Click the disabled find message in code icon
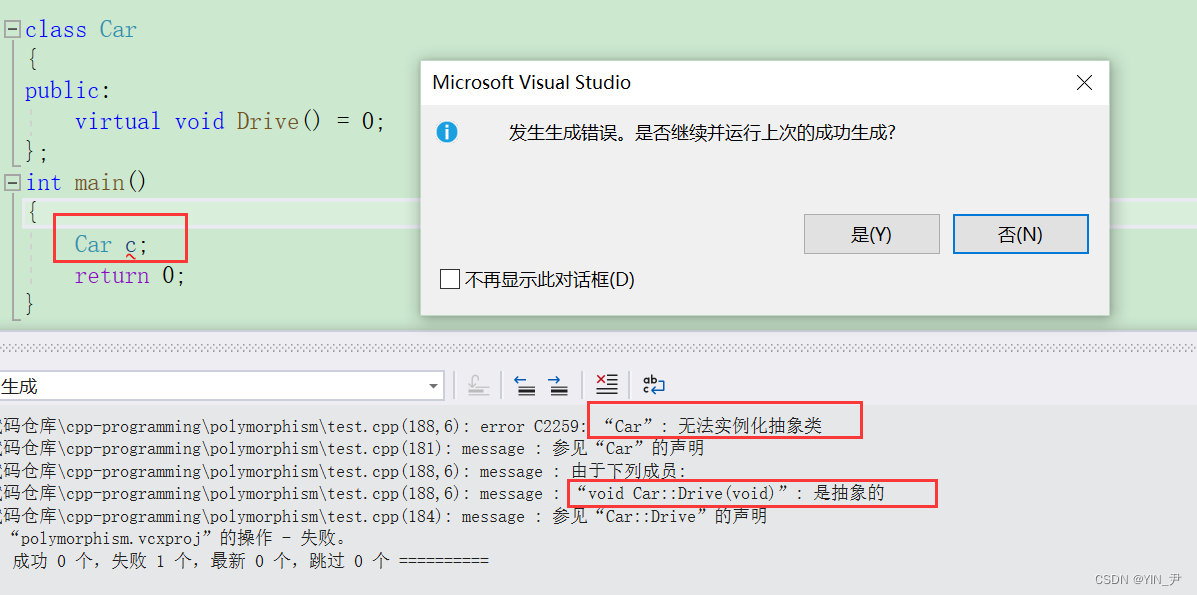The width and height of the screenshot is (1197, 595). click(479, 385)
